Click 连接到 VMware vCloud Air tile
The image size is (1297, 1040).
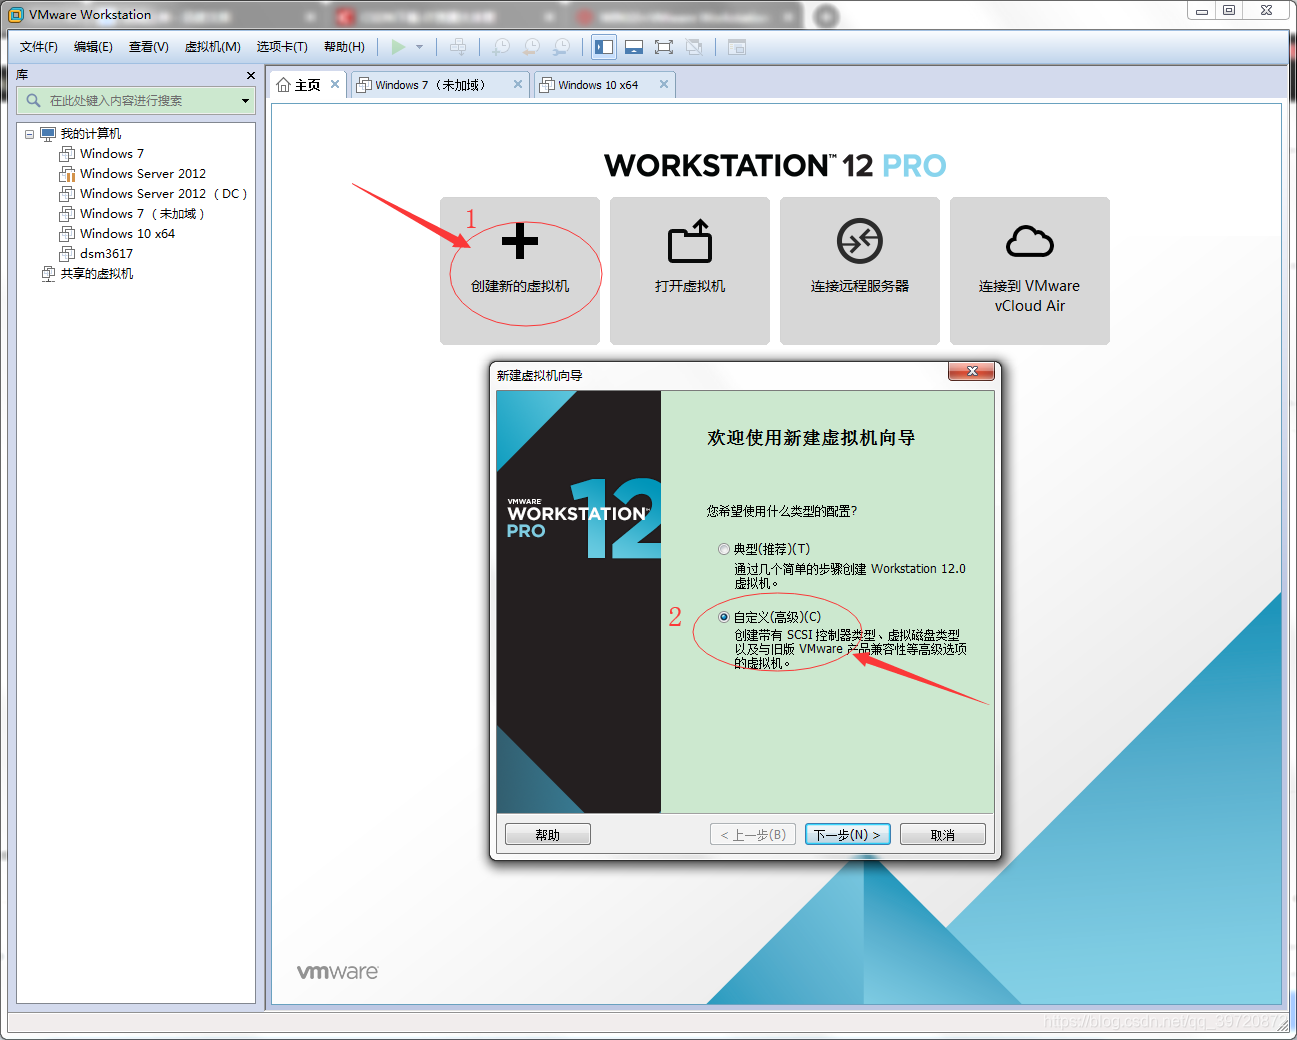click(x=1030, y=271)
